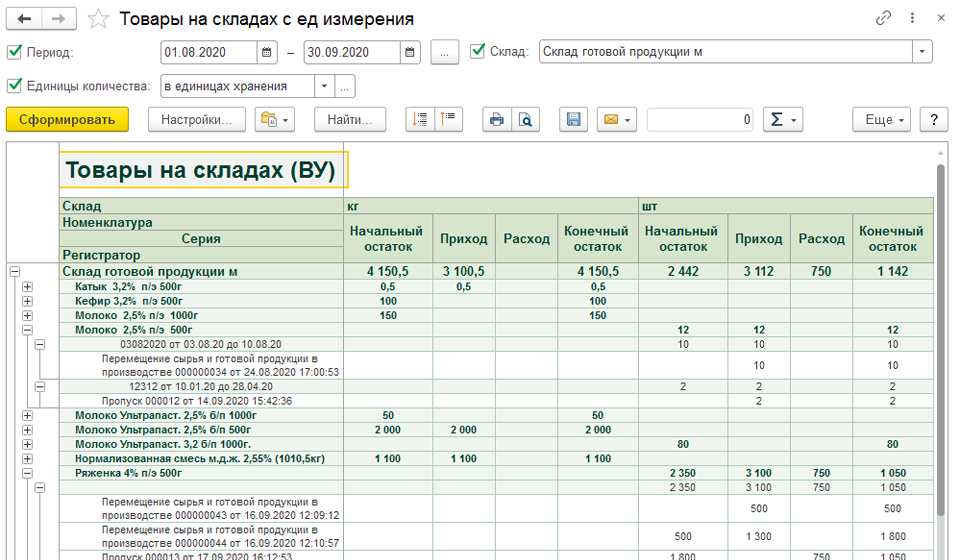Collapse Молоко 2,5% п/э 500г row

coord(27,330)
